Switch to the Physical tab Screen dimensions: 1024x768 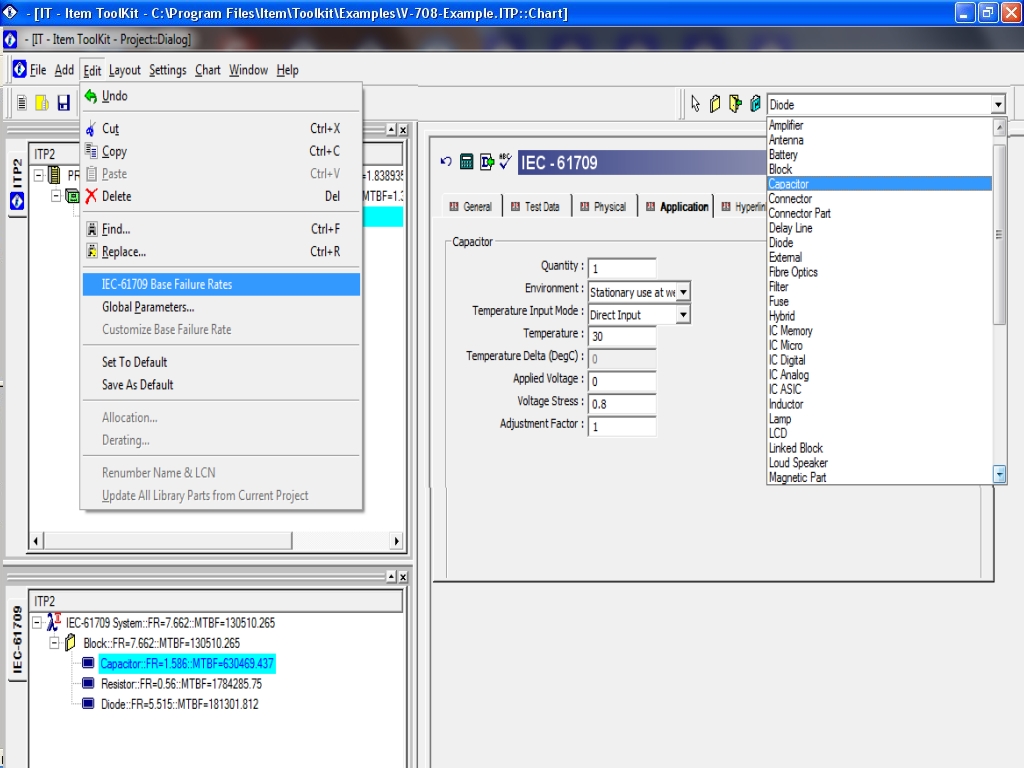pyautogui.click(x=603, y=206)
